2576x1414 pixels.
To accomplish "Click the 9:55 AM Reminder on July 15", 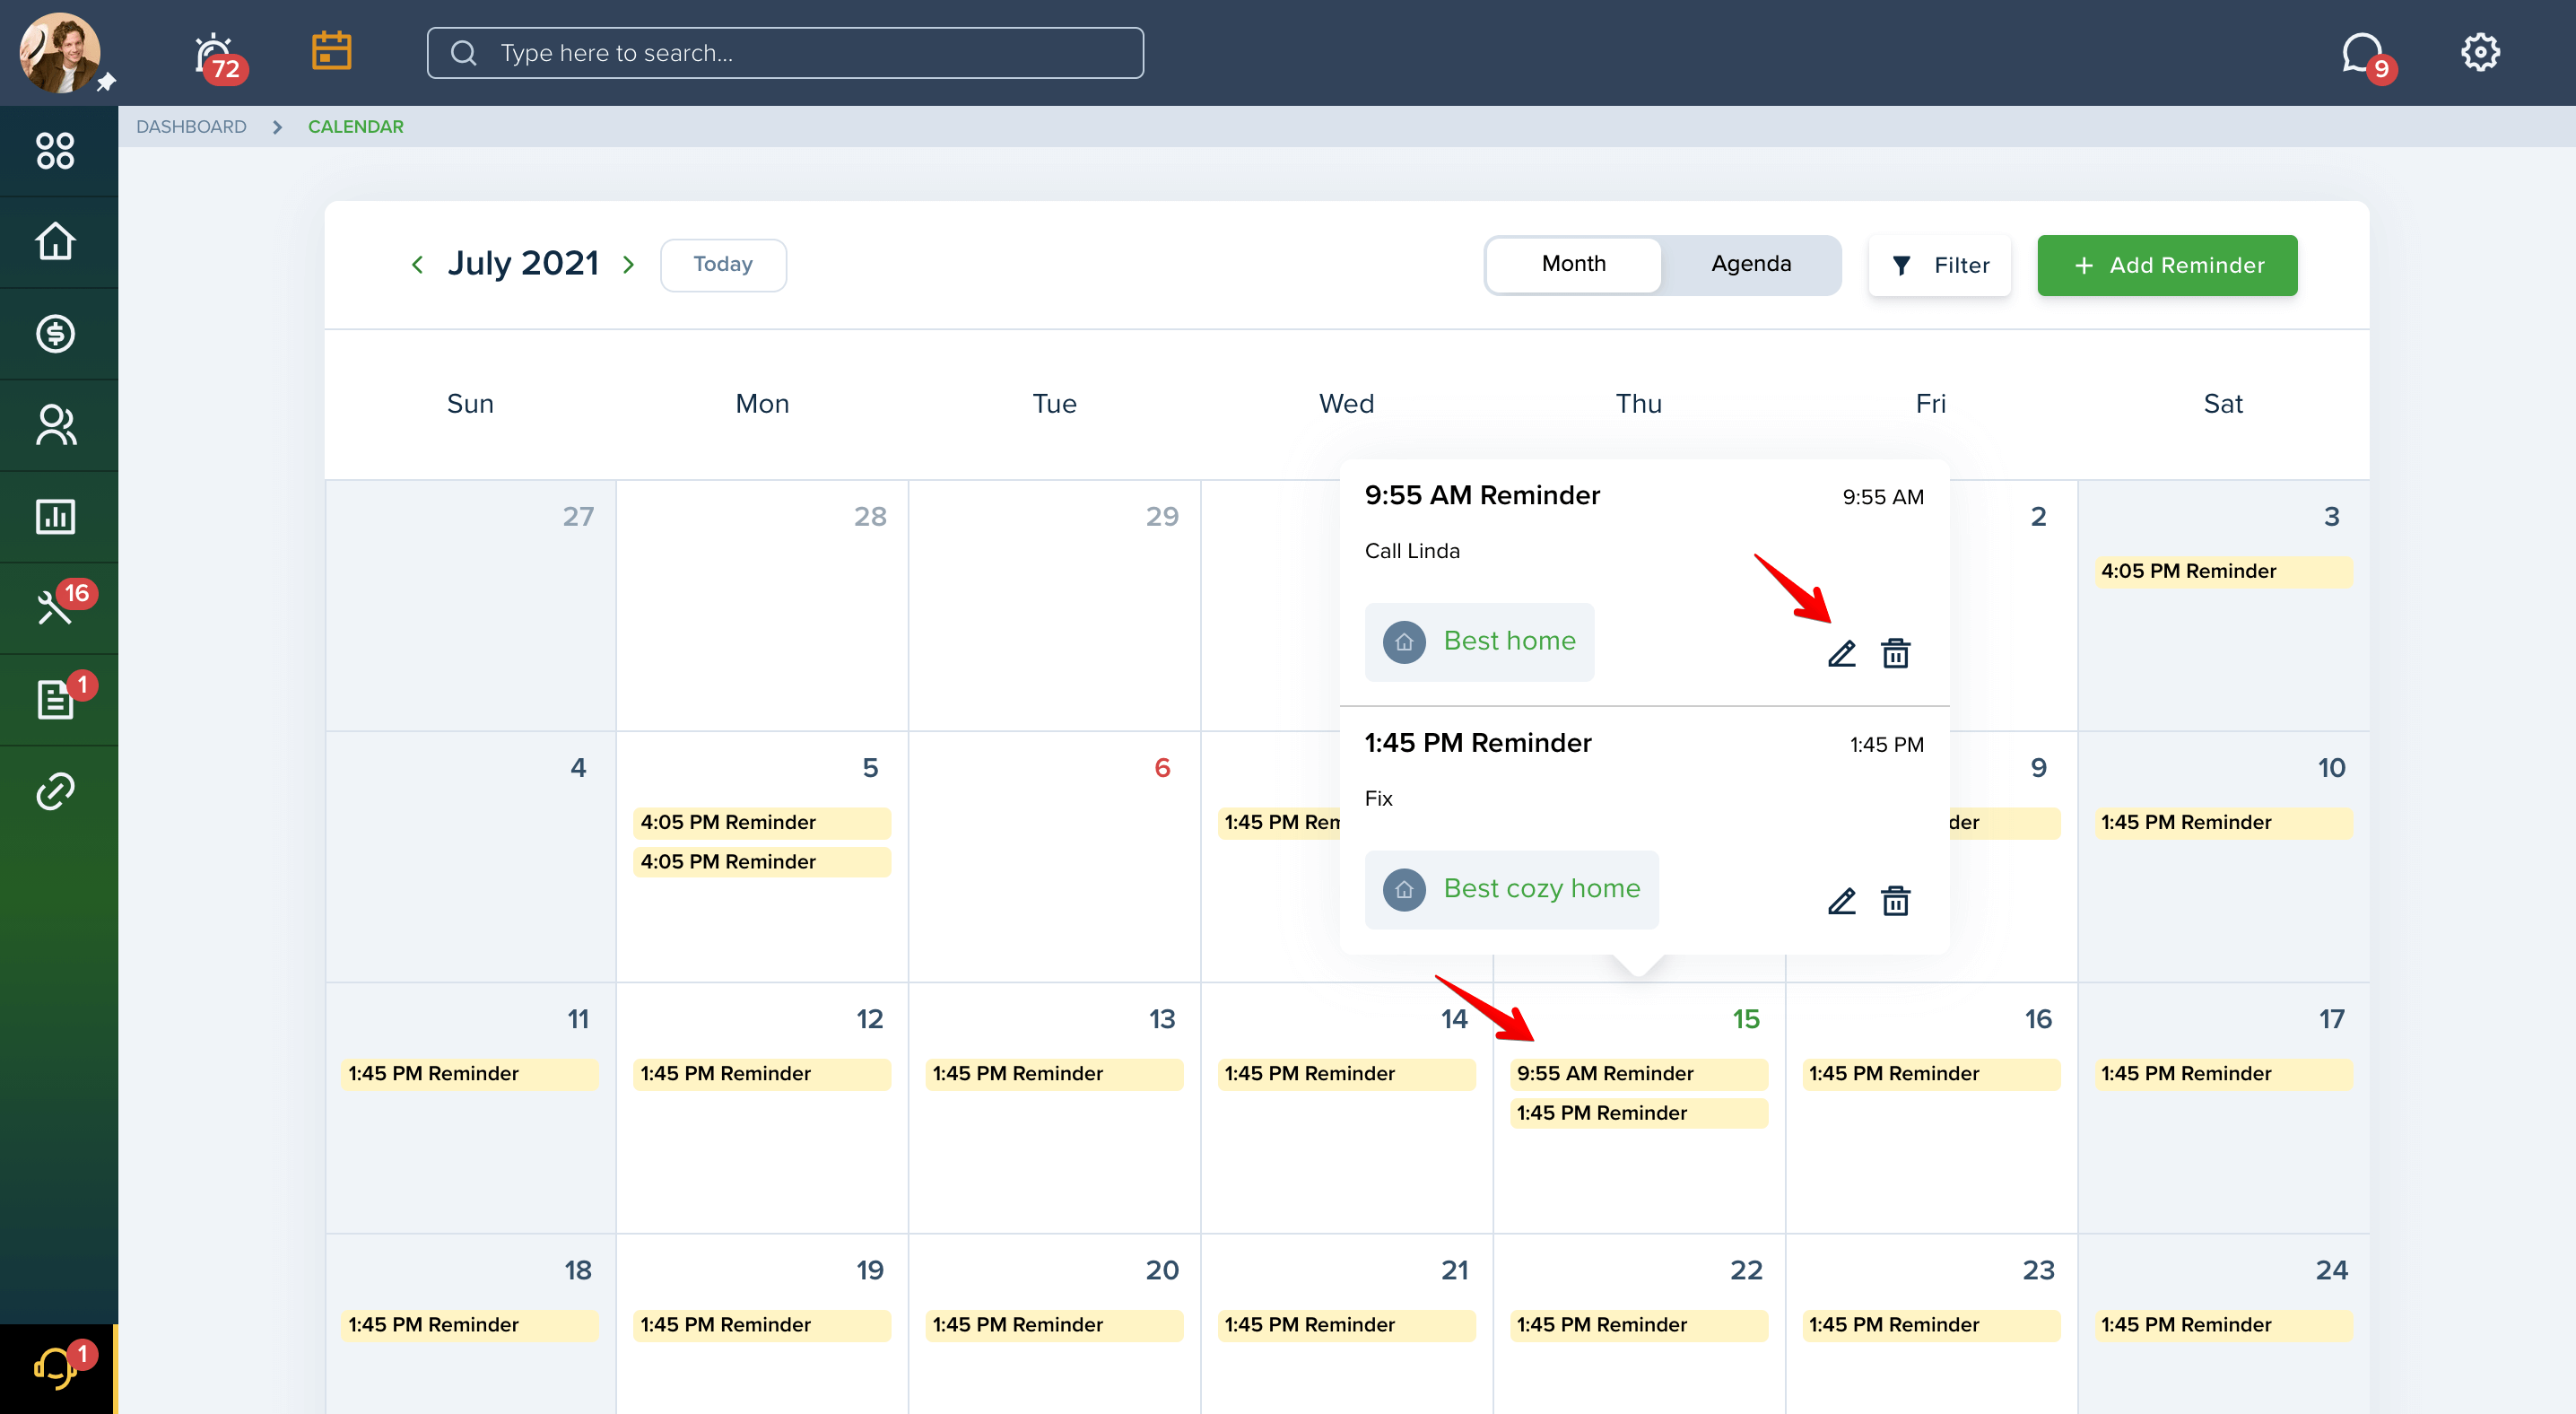I will [x=1638, y=1074].
